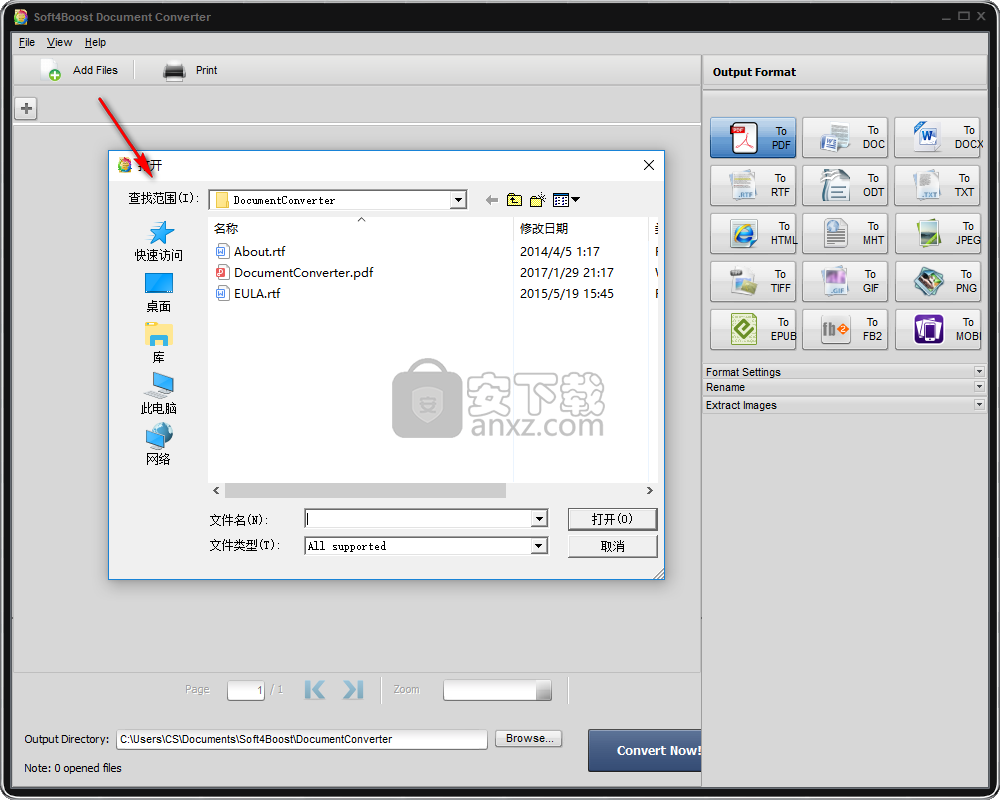1000x800 pixels.
Task: Click the Page number field
Action: click(x=246, y=690)
